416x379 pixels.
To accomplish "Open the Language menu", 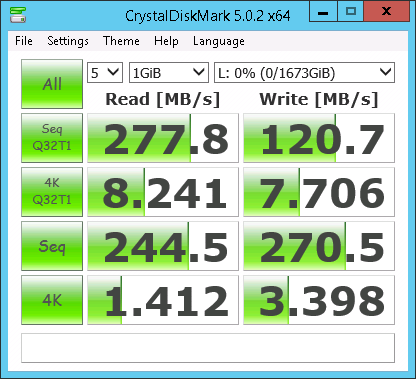I will [x=219, y=41].
